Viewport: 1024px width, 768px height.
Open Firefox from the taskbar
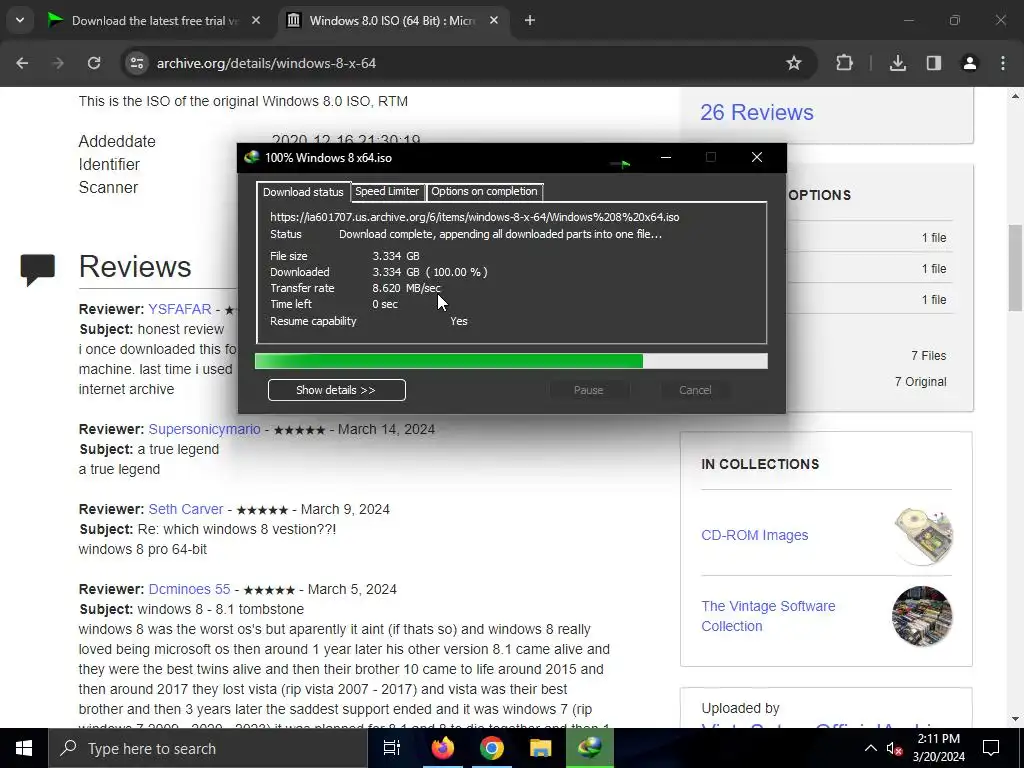pyautogui.click(x=442, y=748)
